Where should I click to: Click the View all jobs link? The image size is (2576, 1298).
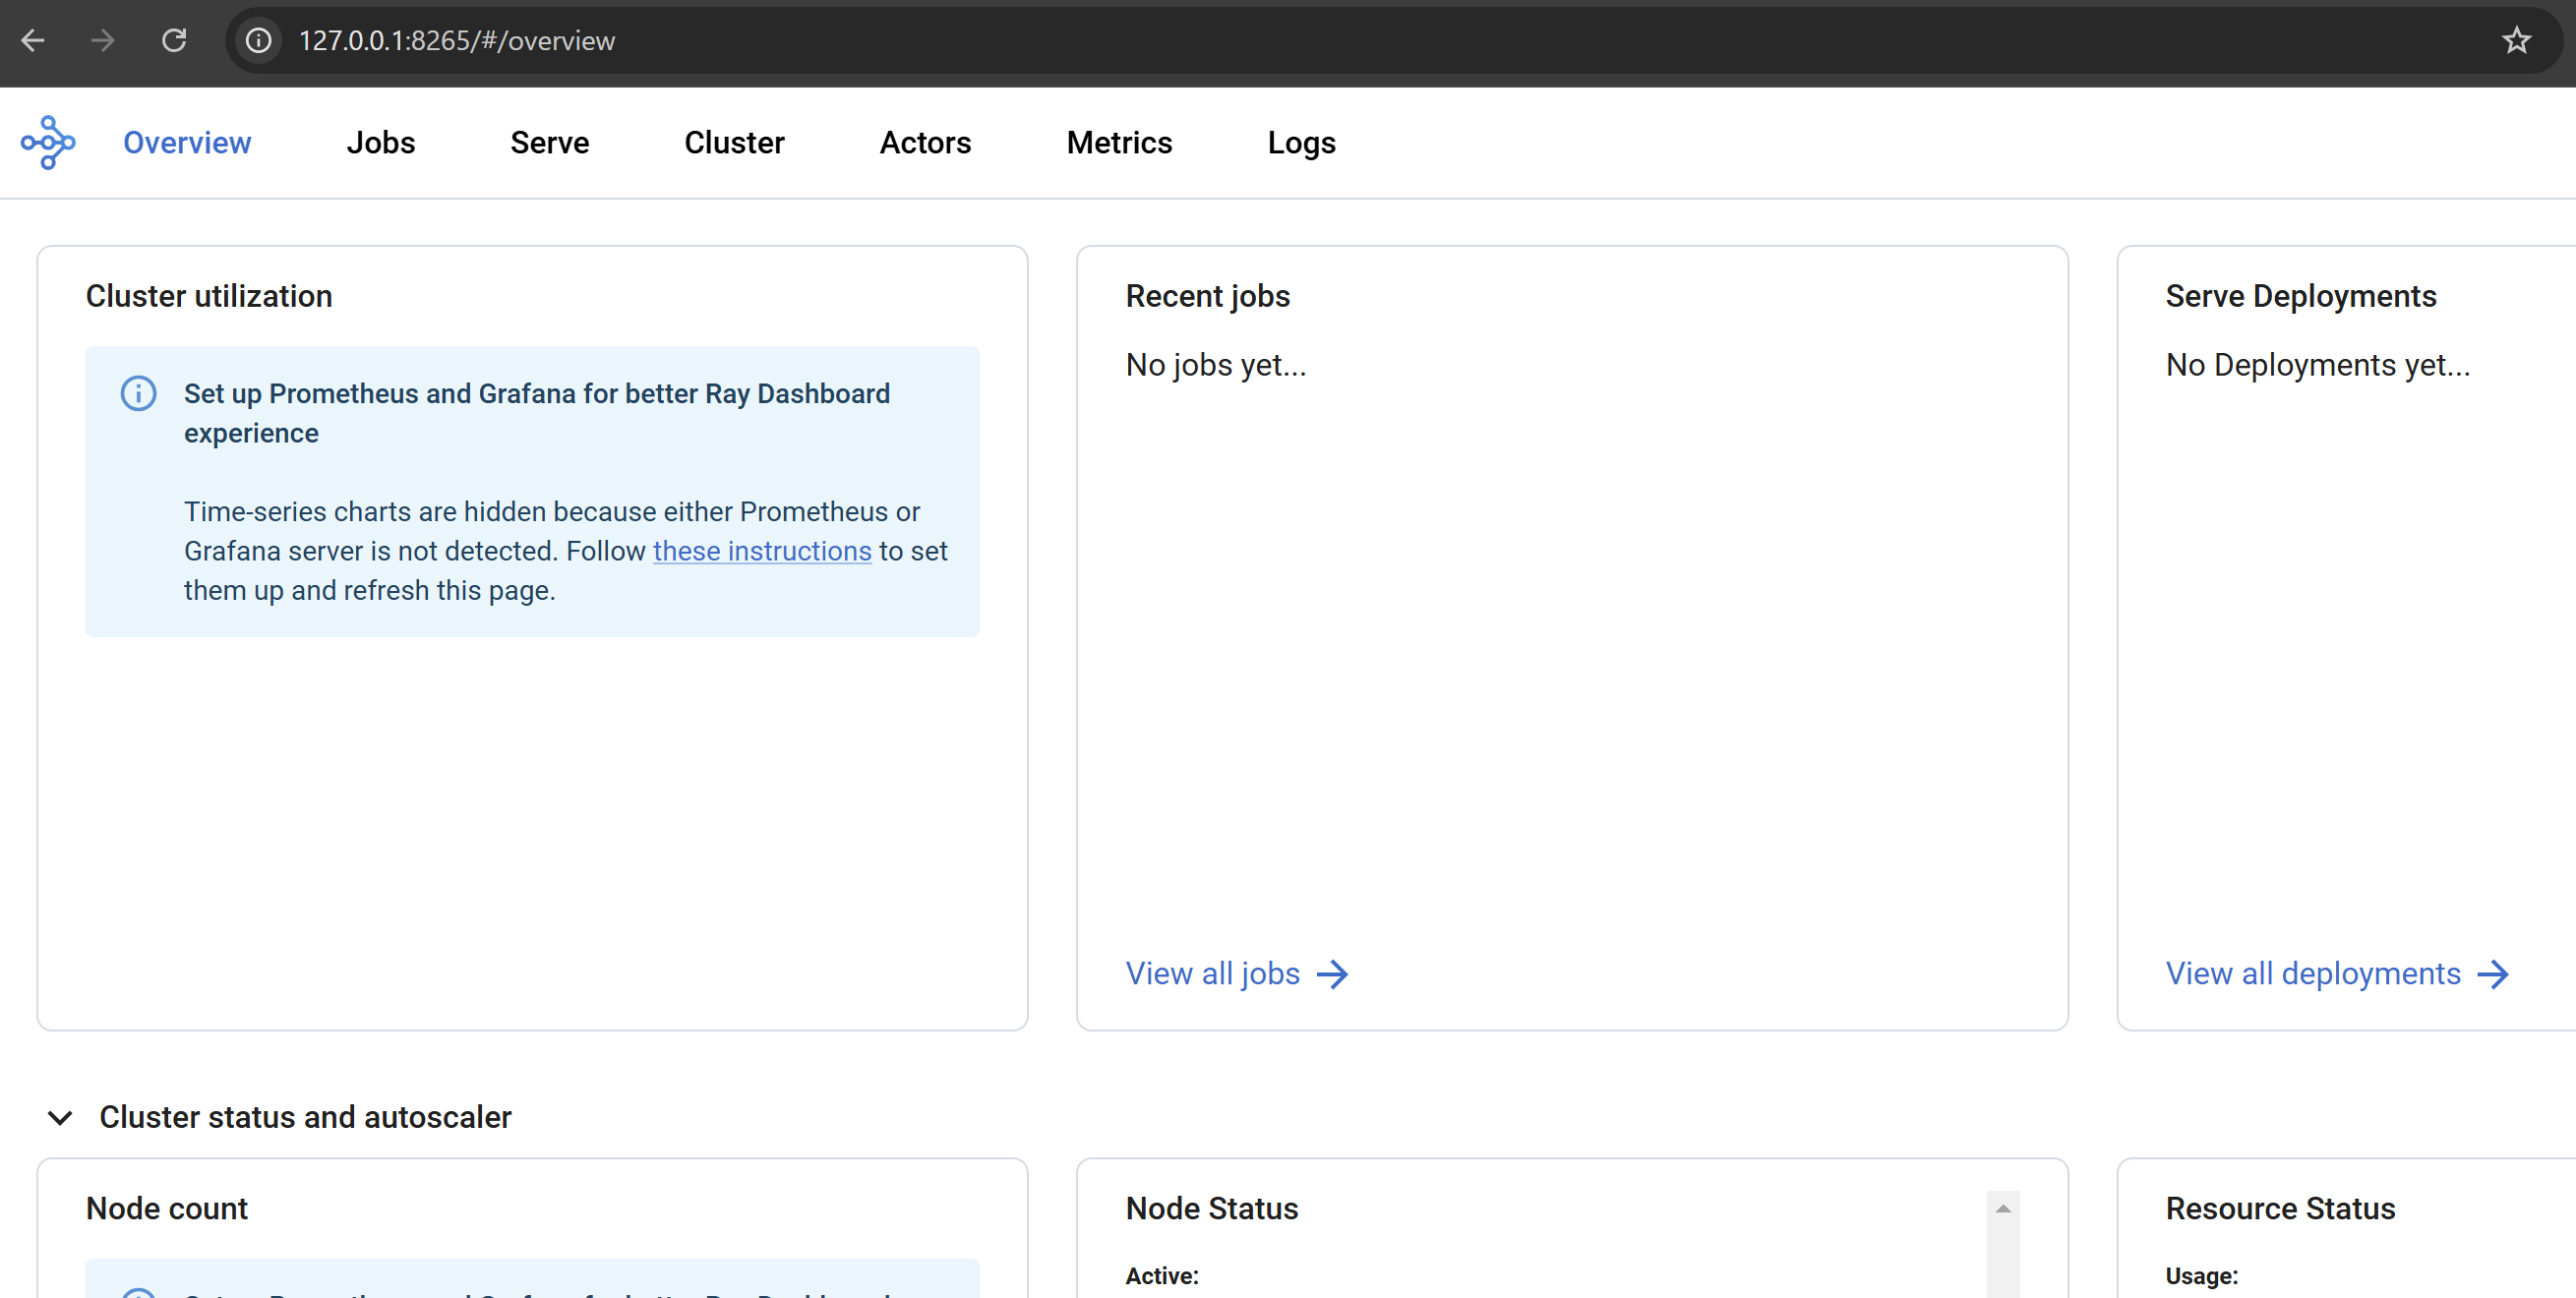1212,974
